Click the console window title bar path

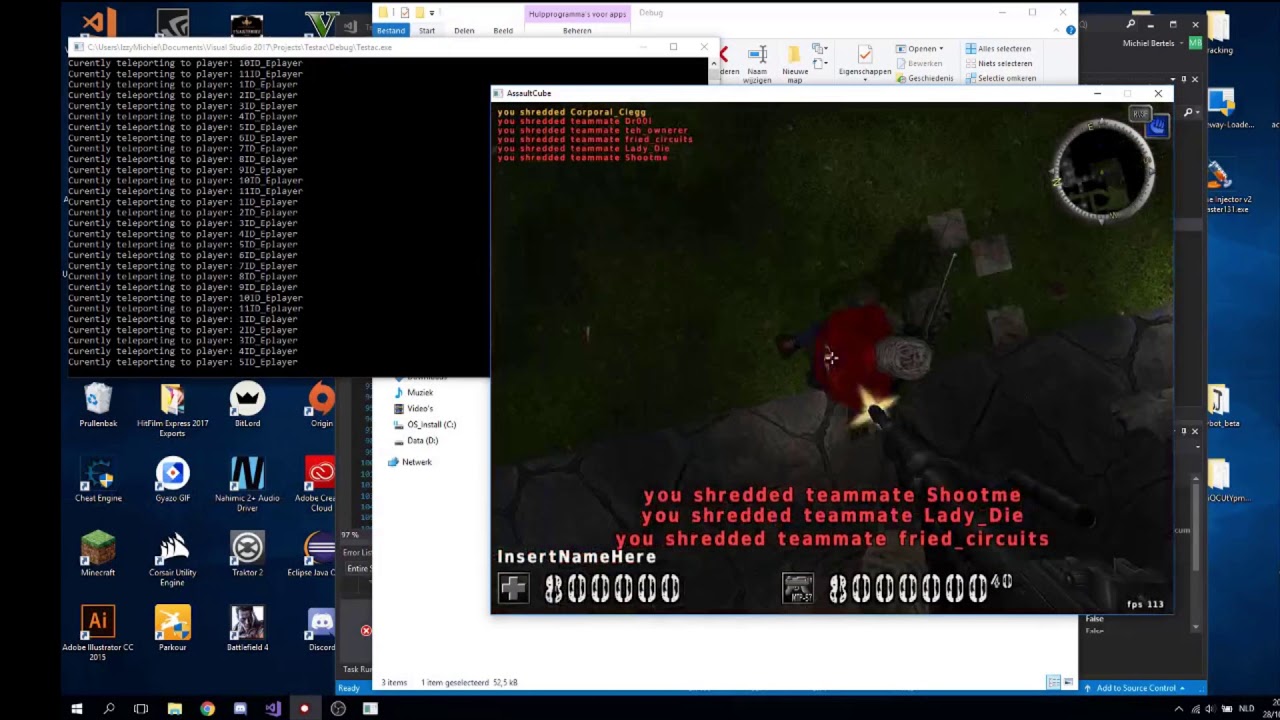click(x=240, y=47)
